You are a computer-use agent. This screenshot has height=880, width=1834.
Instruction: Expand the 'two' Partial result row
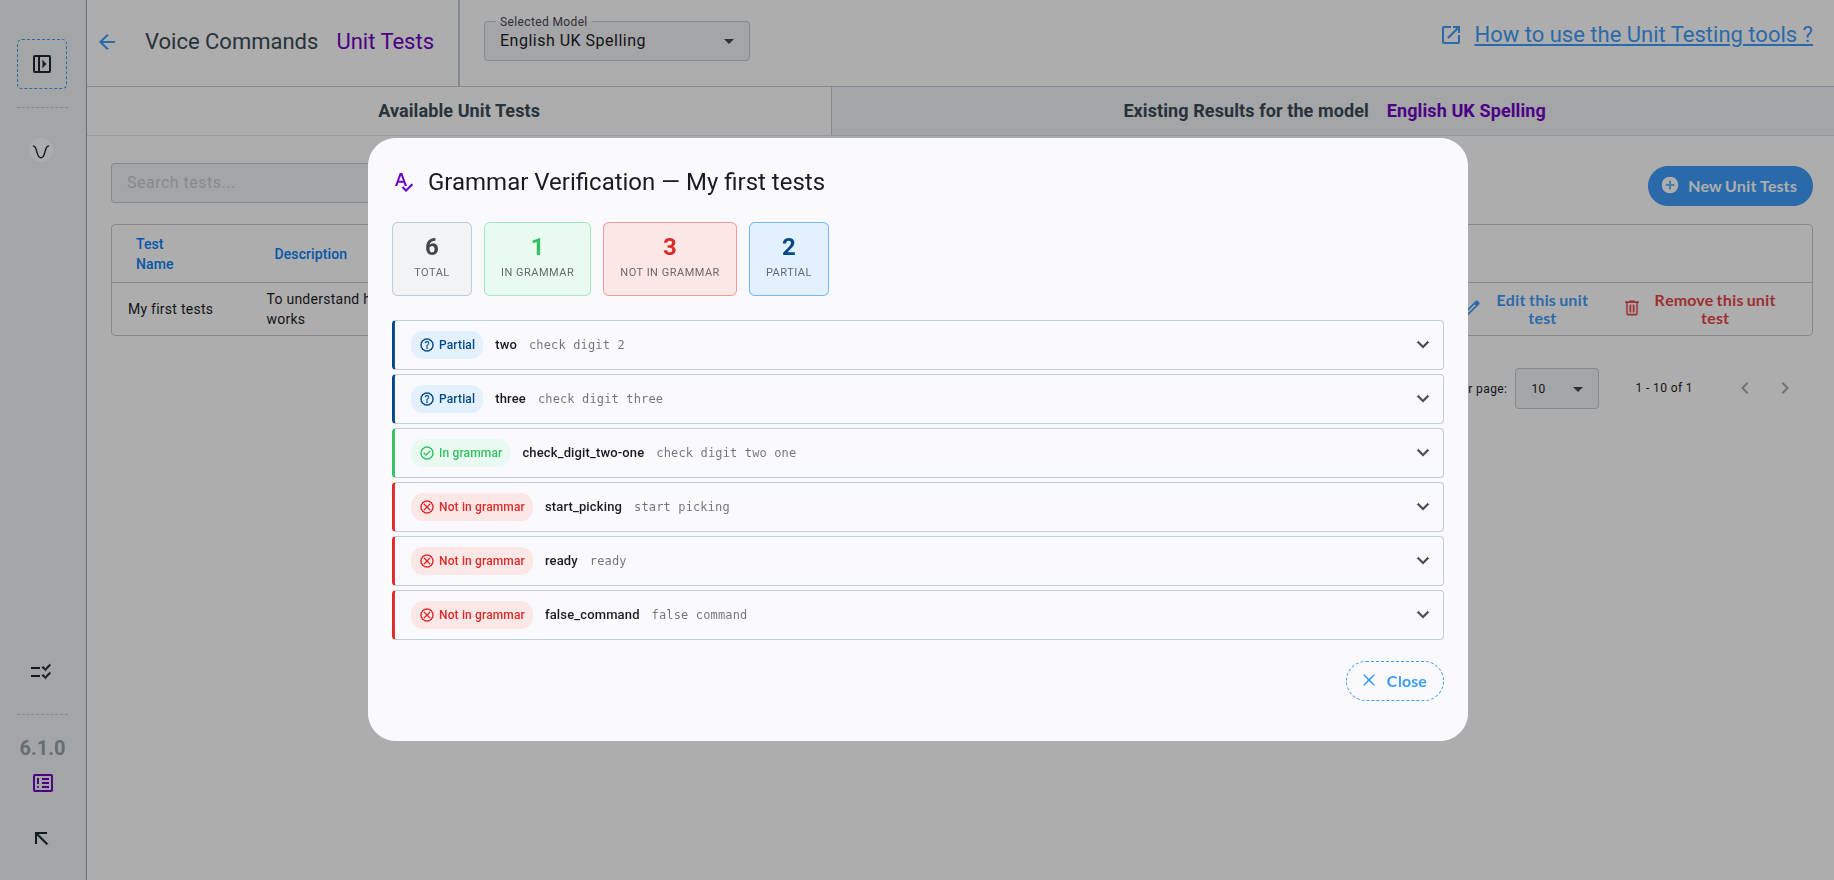point(1422,345)
